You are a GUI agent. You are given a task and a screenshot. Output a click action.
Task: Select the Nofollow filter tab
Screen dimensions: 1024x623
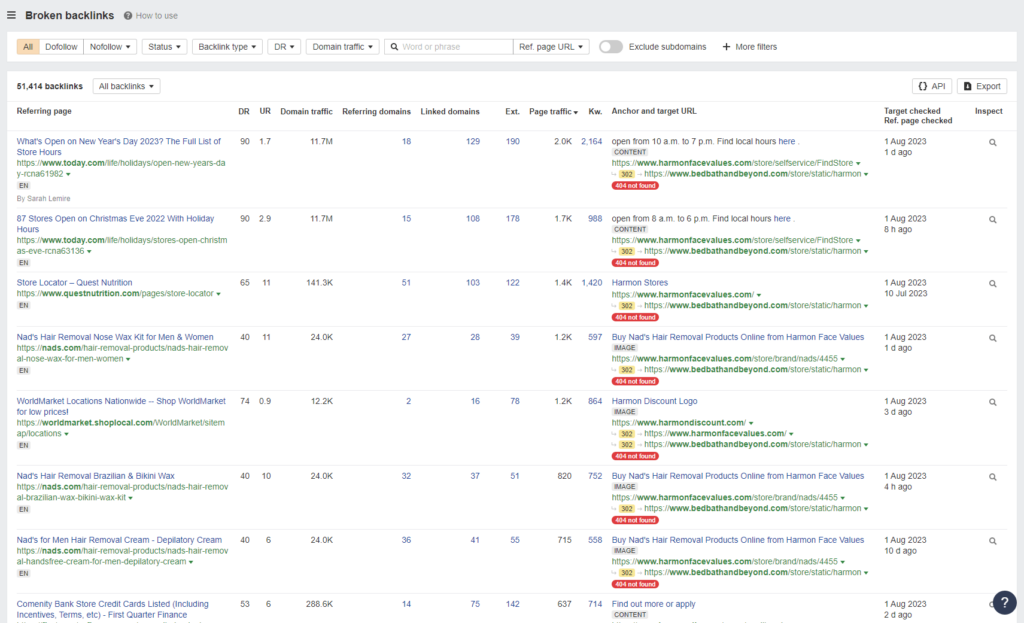[x=110, y=46]
